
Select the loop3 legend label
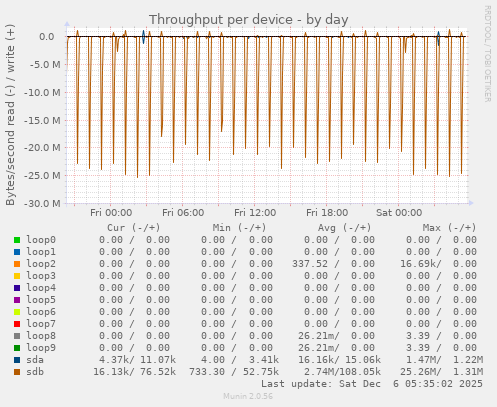pos(41,276)
